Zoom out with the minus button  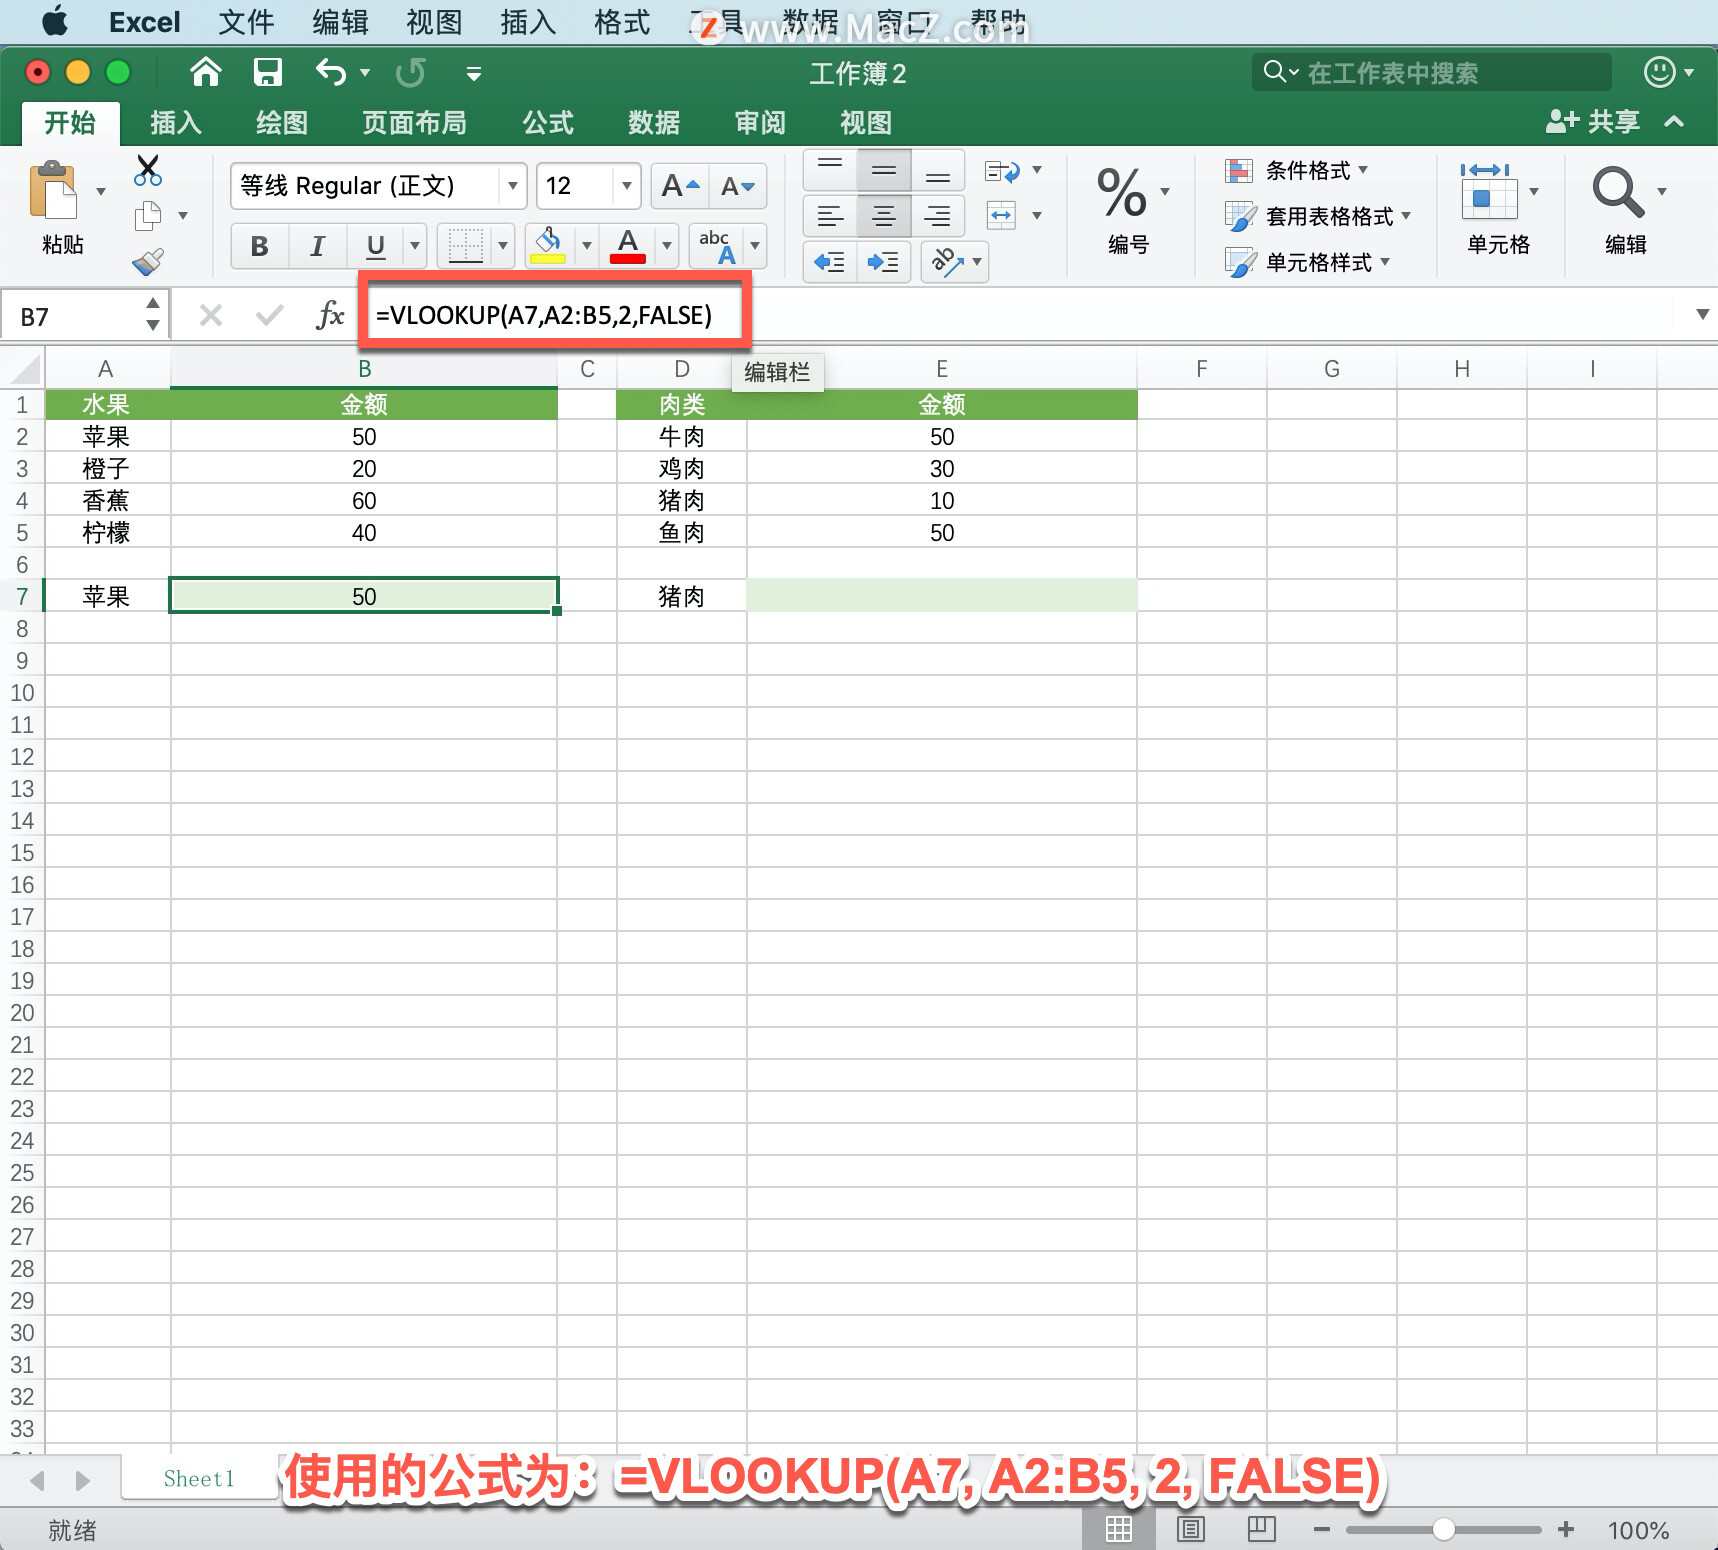point(1322,1529)
